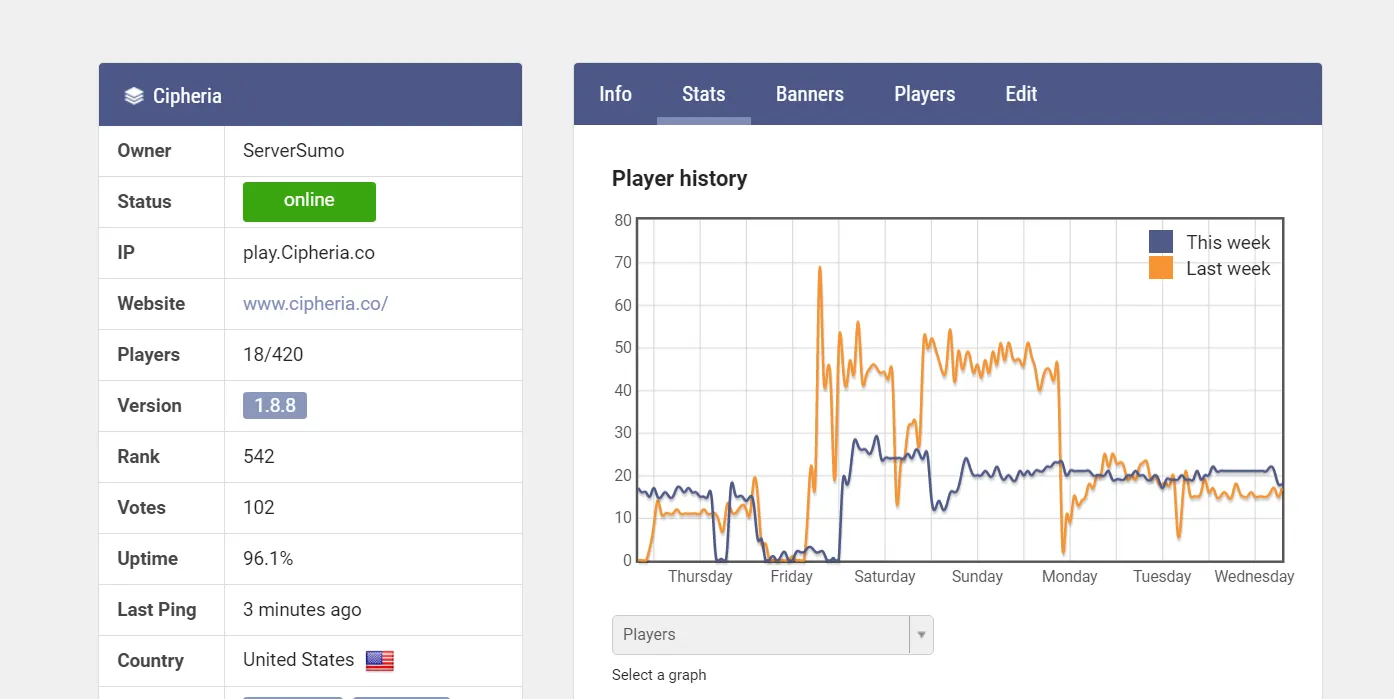
Task: Open the Info tab
Action: (615, 94)
